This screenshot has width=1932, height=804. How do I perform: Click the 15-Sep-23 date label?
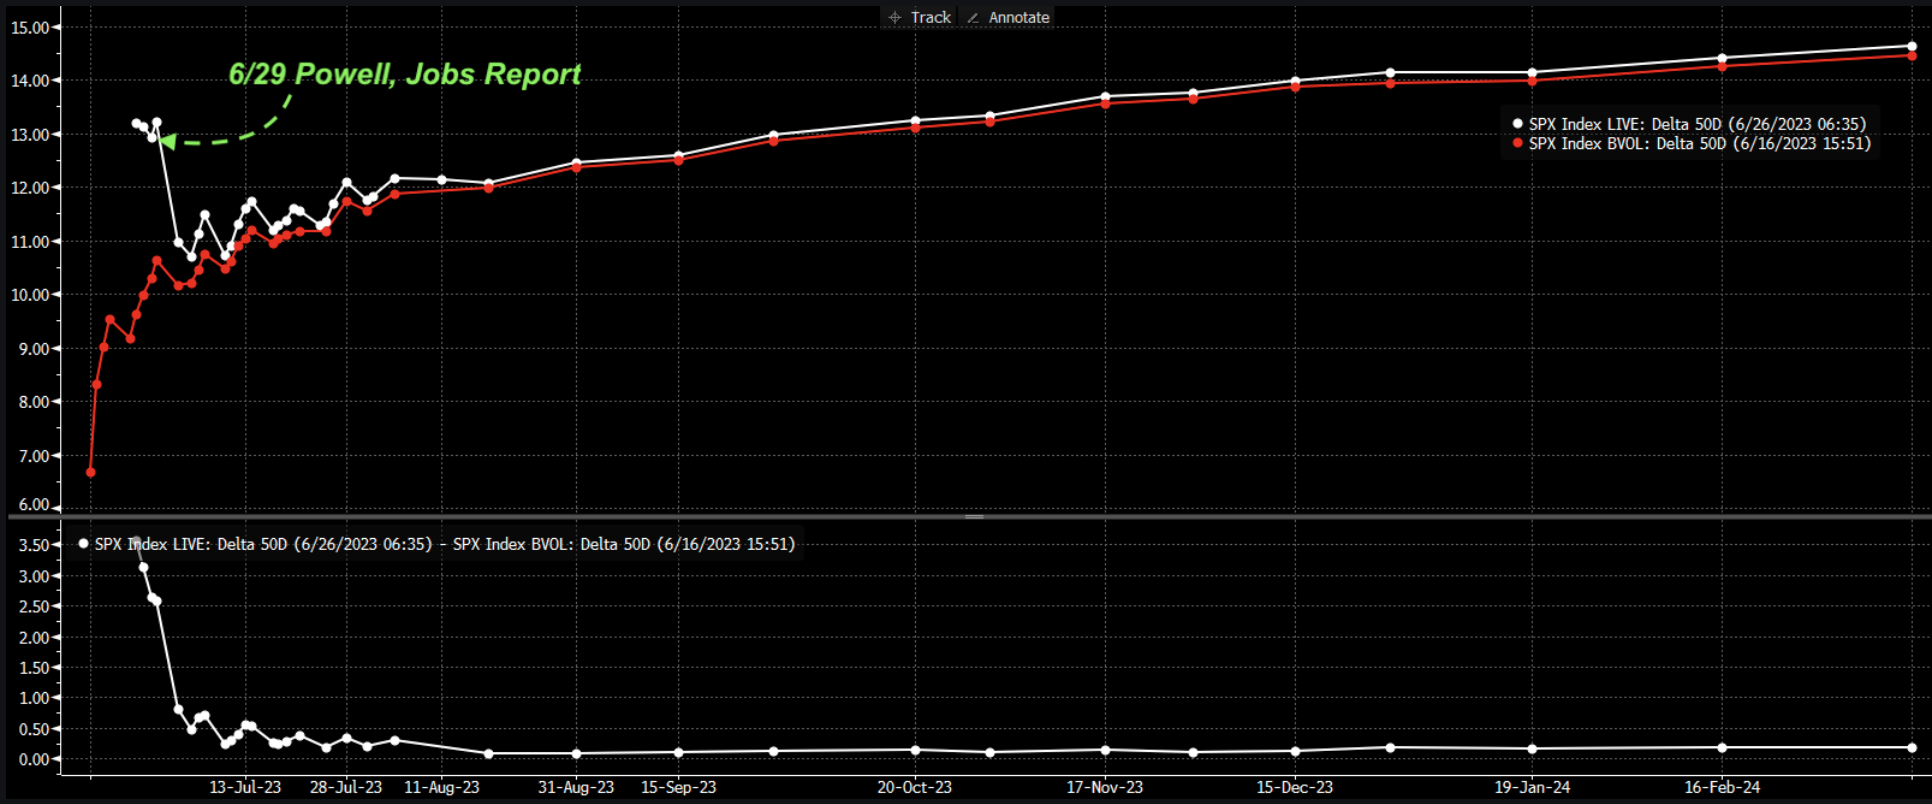pyautogui.click(x=679, y=787)
